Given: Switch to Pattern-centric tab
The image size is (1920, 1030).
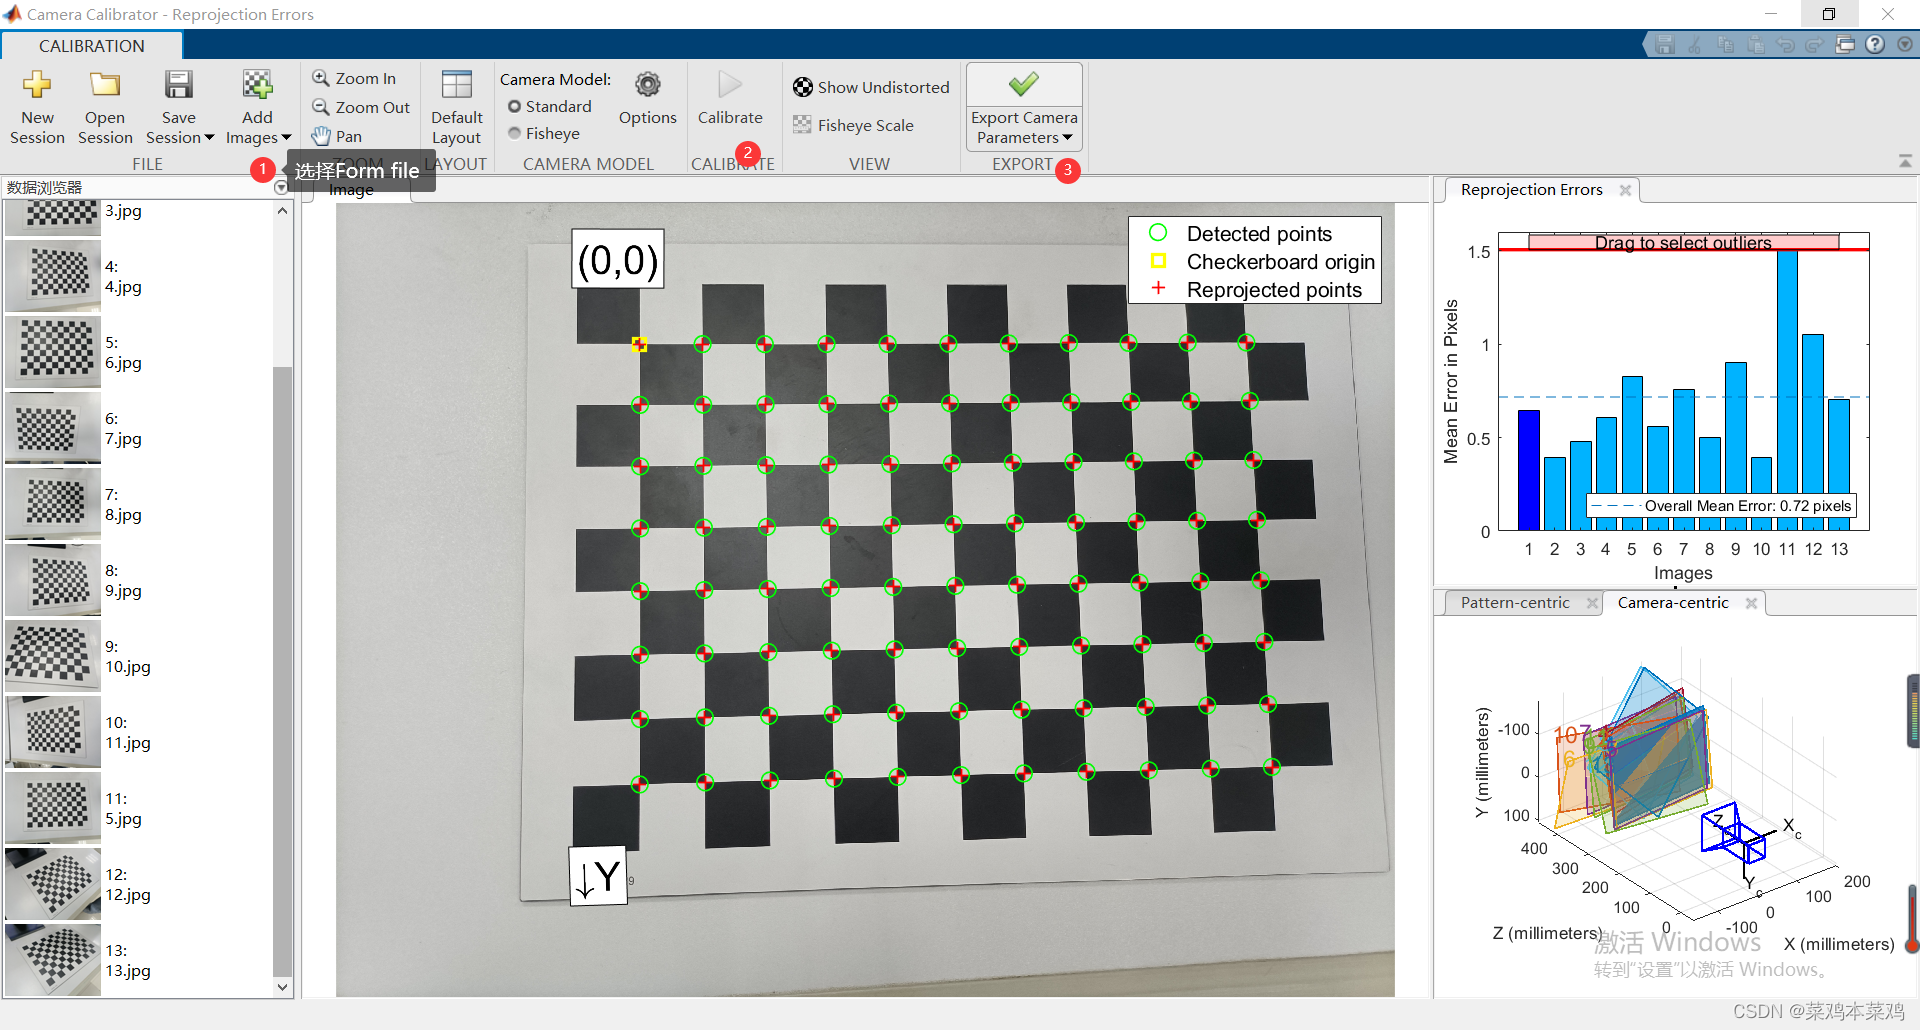Looking at the screenshot, I should pyautogui.click(x=1514, y=603).
